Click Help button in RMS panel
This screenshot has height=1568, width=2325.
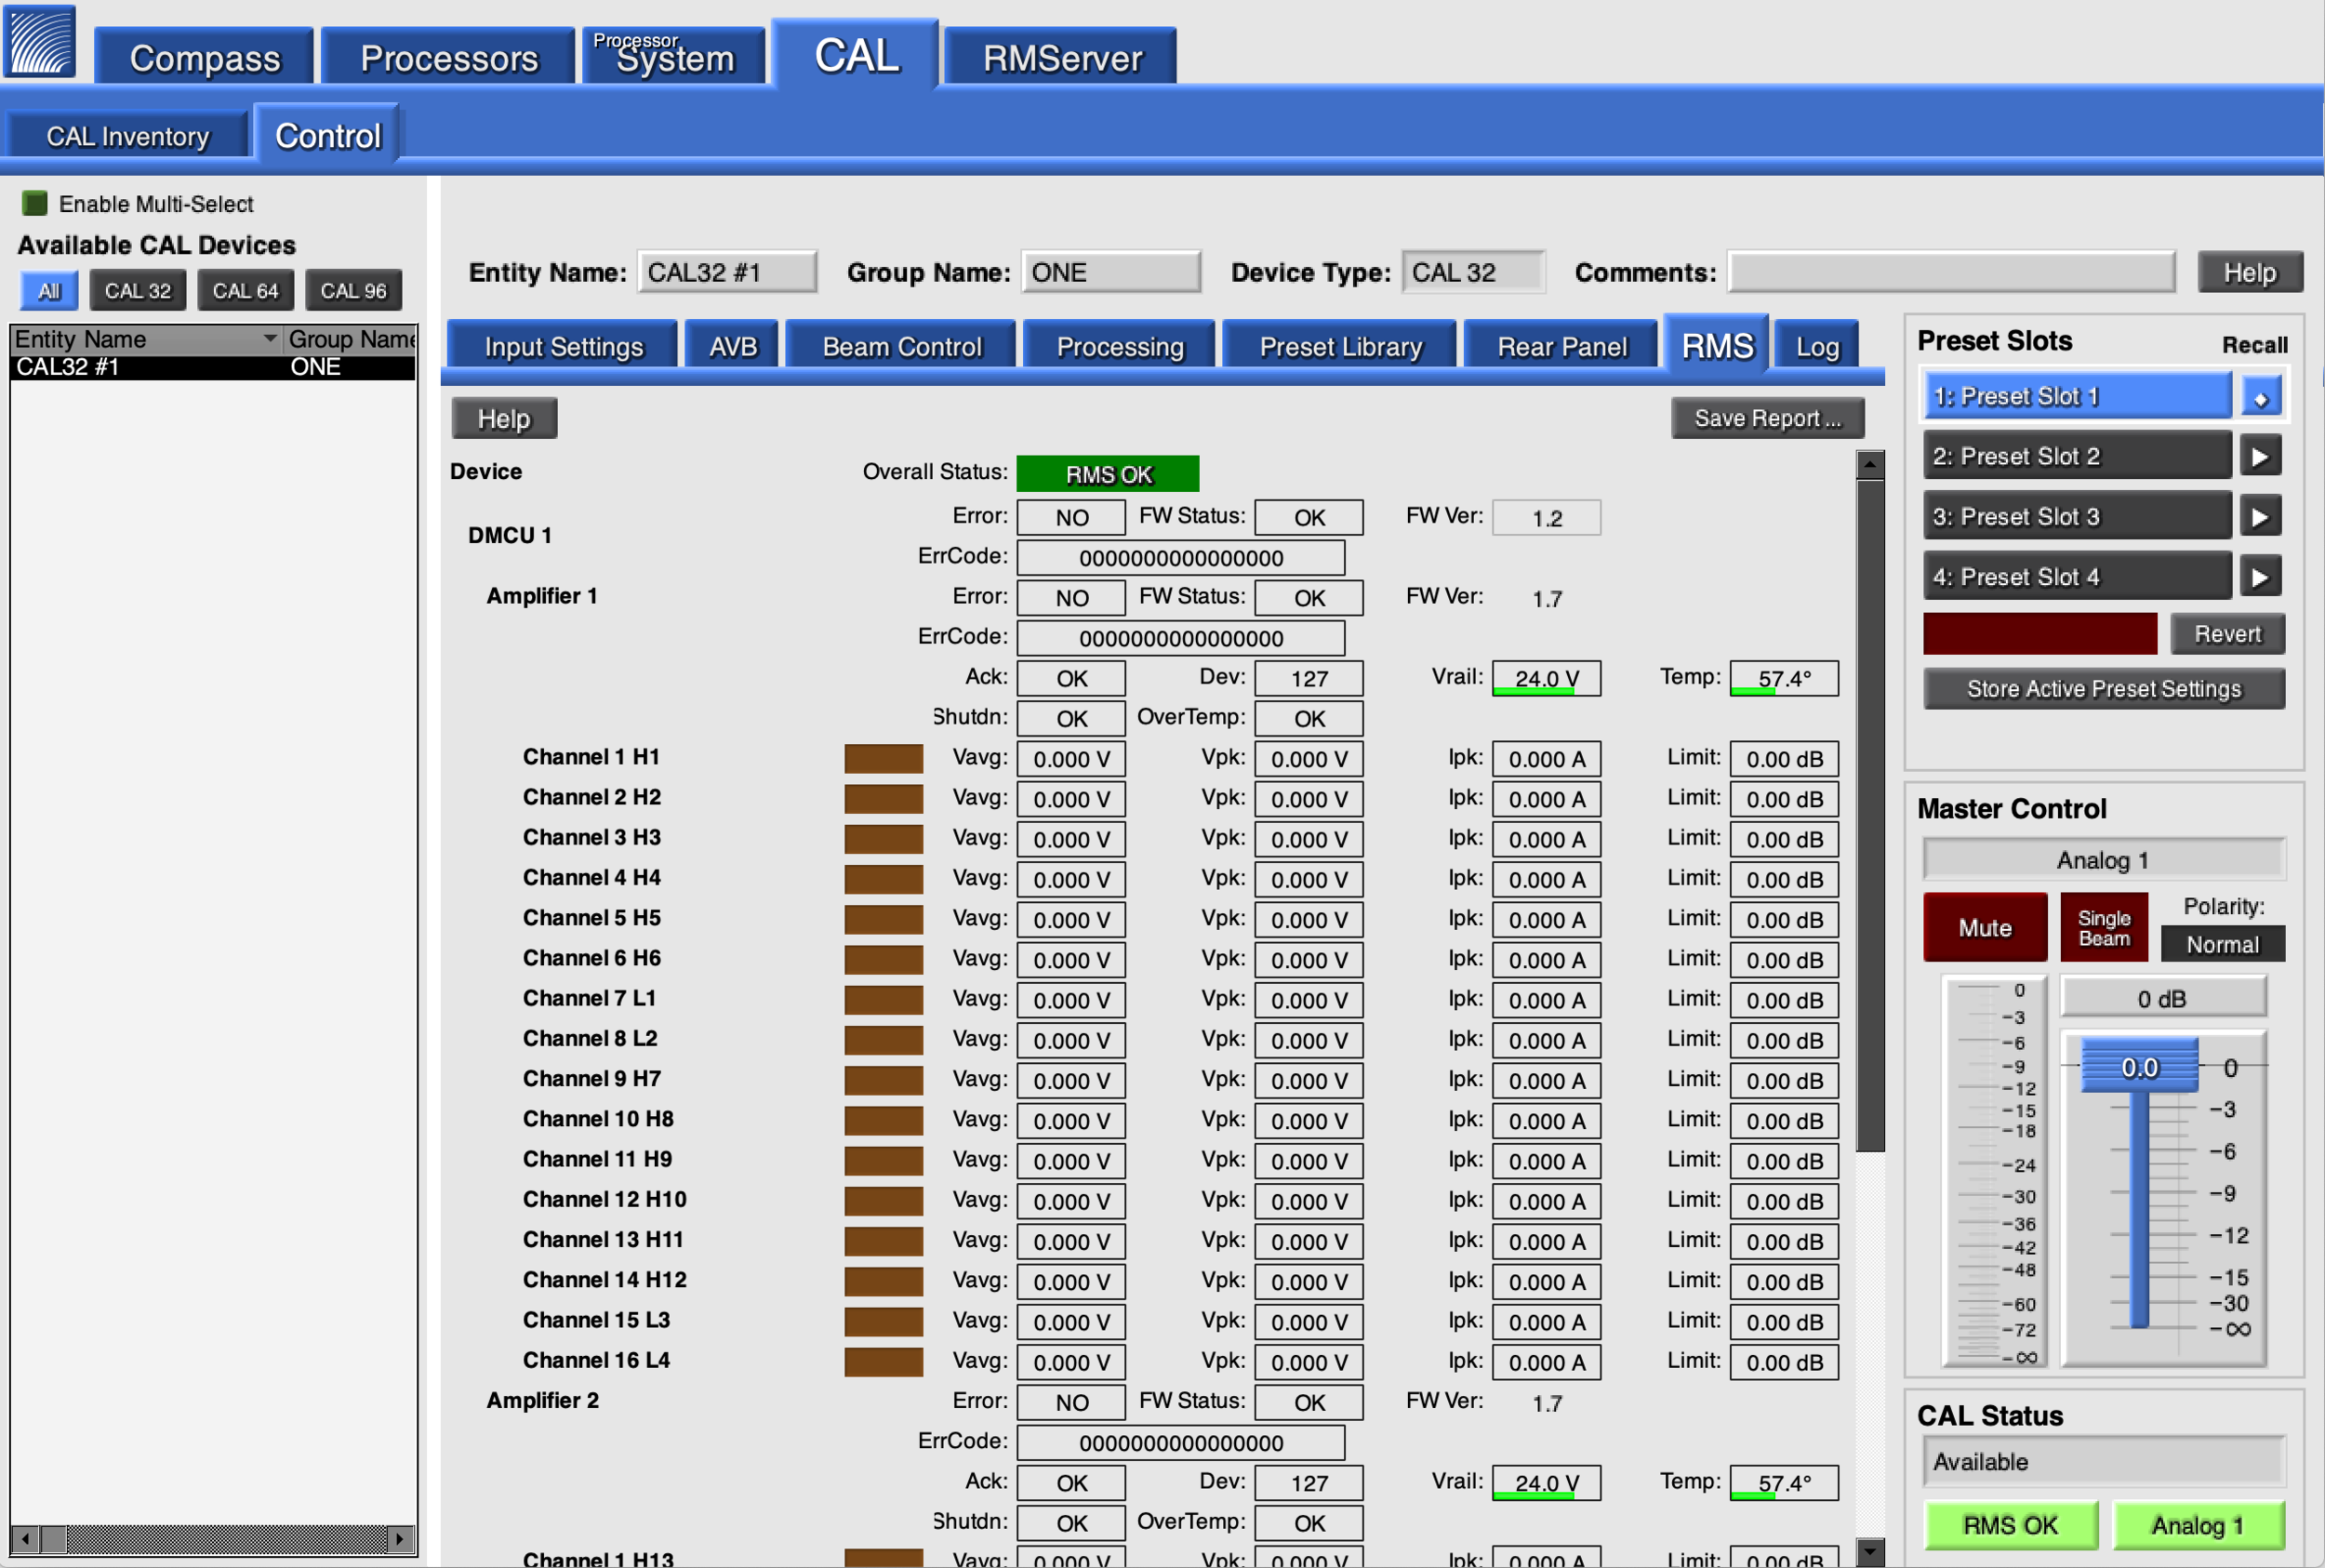504,418
